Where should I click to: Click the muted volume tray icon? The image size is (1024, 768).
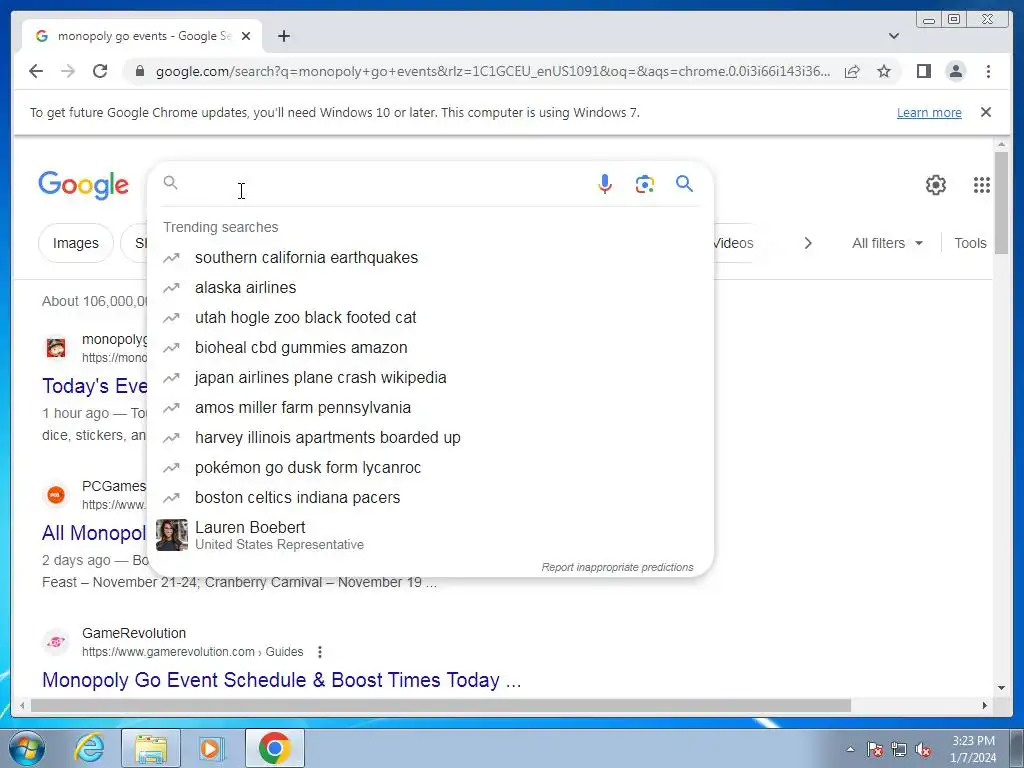(x=923, y=750)
